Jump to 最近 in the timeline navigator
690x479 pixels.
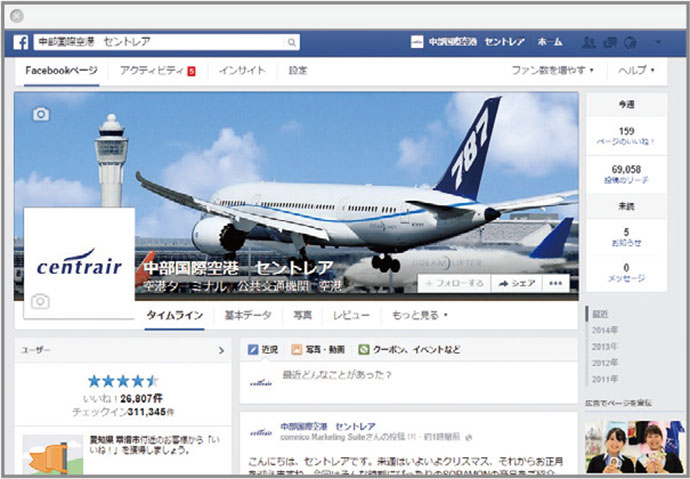[600, 314]
